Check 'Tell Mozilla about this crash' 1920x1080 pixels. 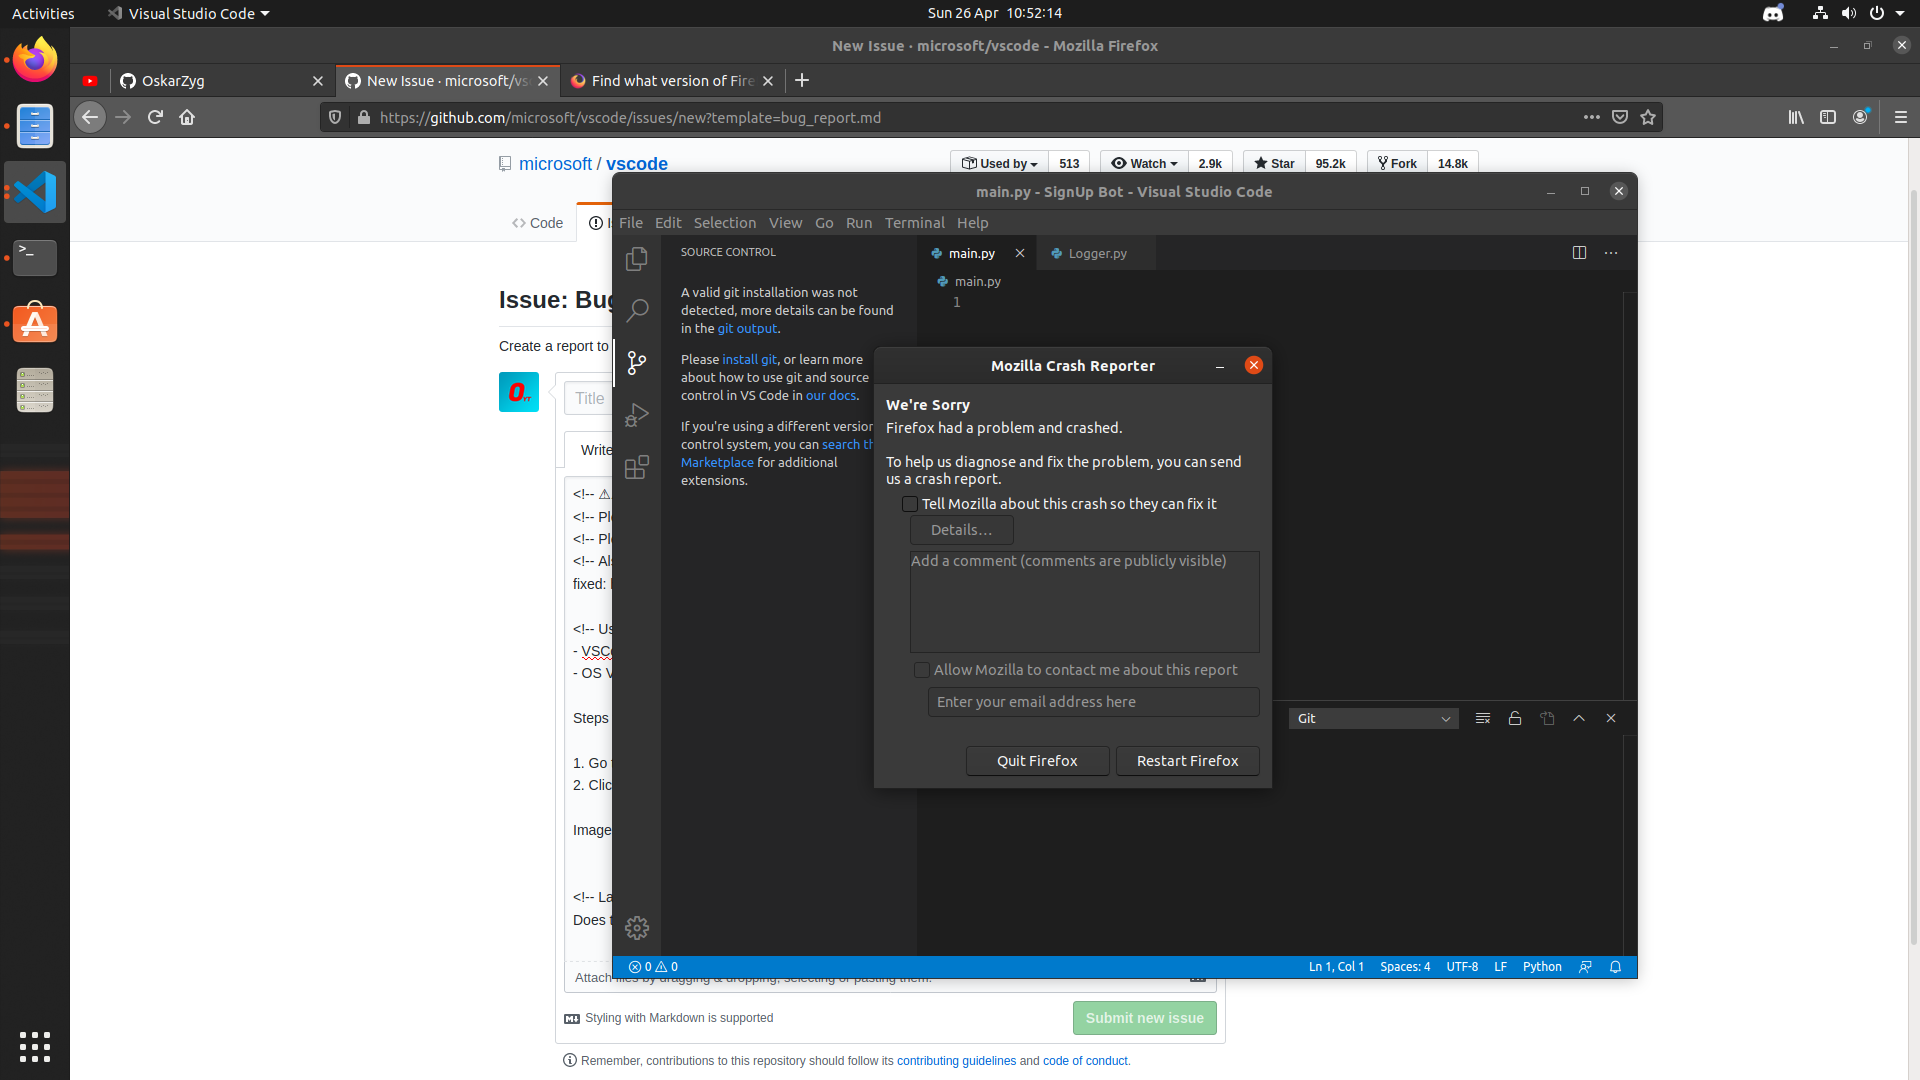[x=910, y=504]
